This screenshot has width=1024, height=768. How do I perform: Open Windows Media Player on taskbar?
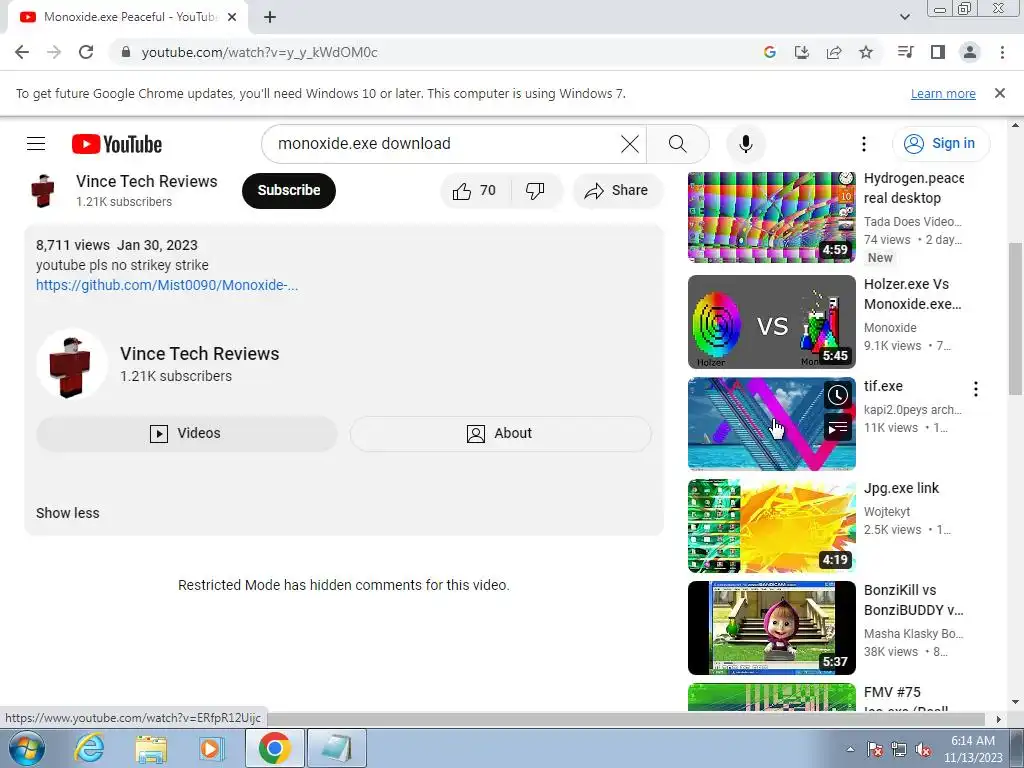(x=212, y=748)
